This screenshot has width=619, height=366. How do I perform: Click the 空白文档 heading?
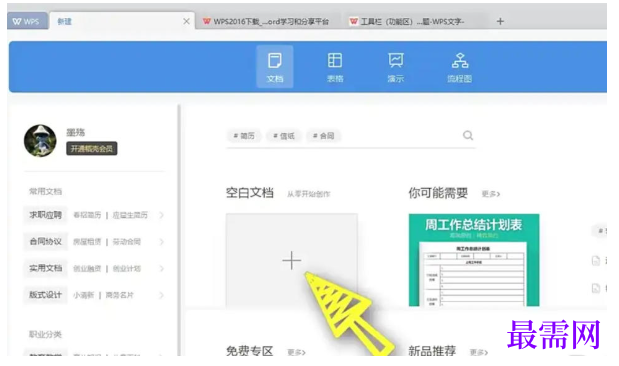click(x=249, y=193)
